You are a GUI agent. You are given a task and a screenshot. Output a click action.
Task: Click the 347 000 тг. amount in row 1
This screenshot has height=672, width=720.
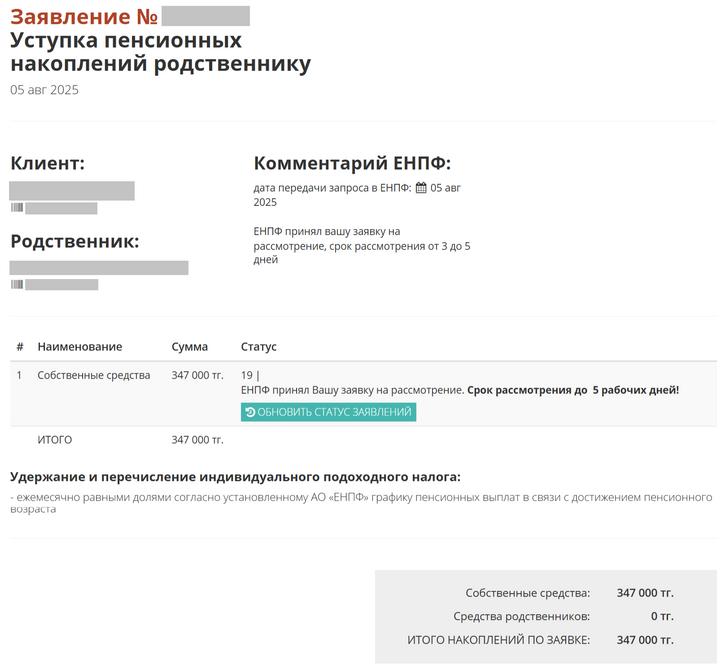click(197, 376)
